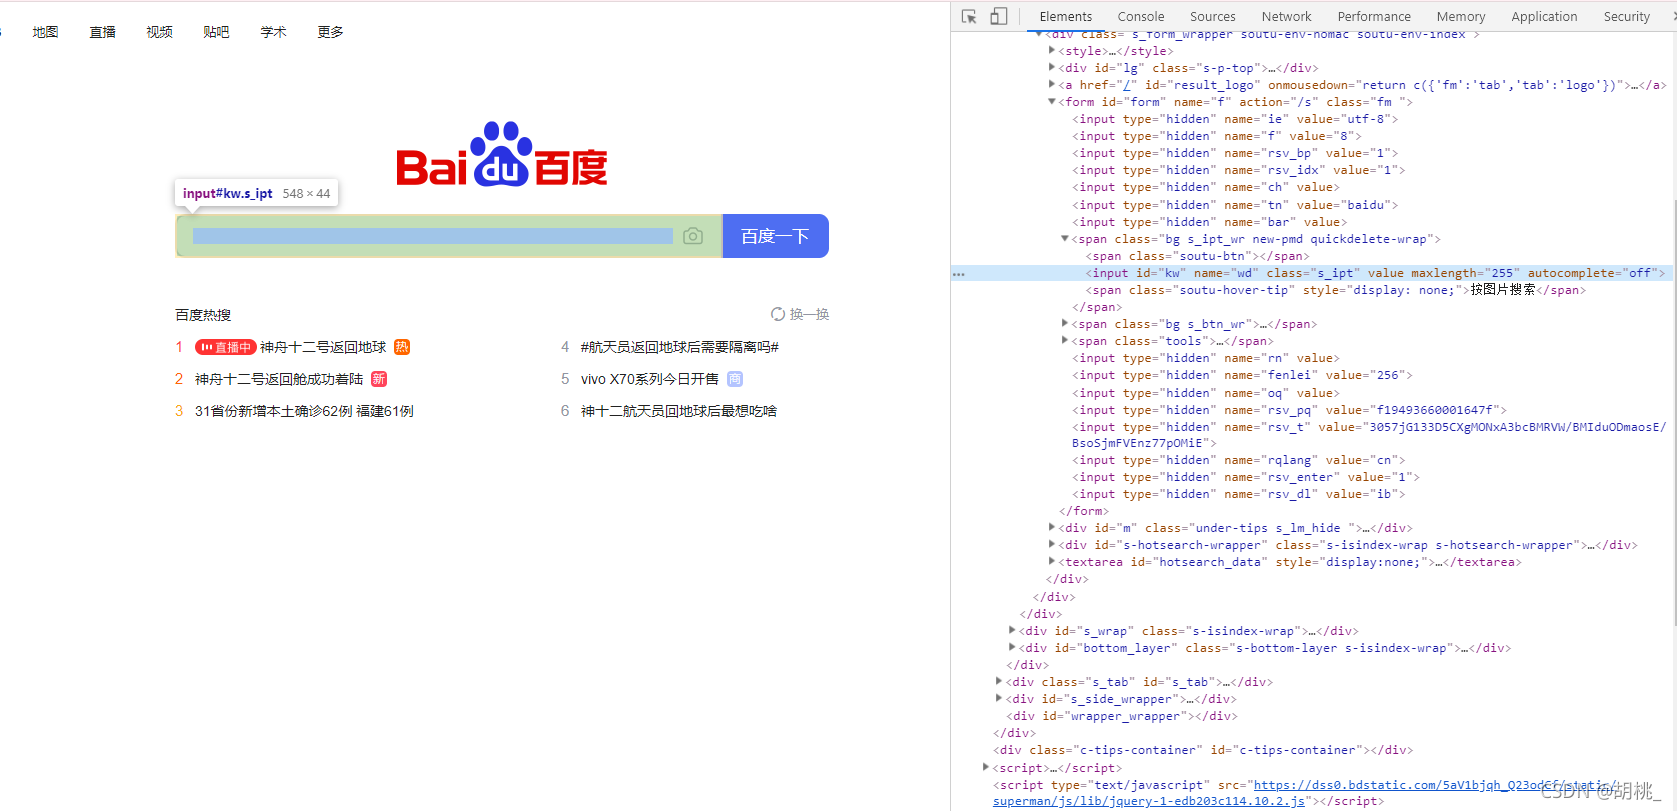The height and width of the screenshot is (811, 1677).
Task: Expand the div id="s_tab" node
Action: pos(999,681)
